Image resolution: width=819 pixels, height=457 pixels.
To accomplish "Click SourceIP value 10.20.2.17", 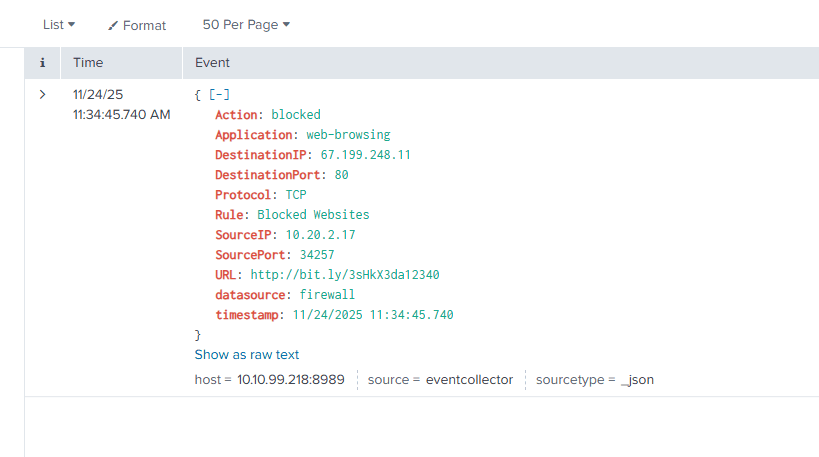I will (320, 235).
